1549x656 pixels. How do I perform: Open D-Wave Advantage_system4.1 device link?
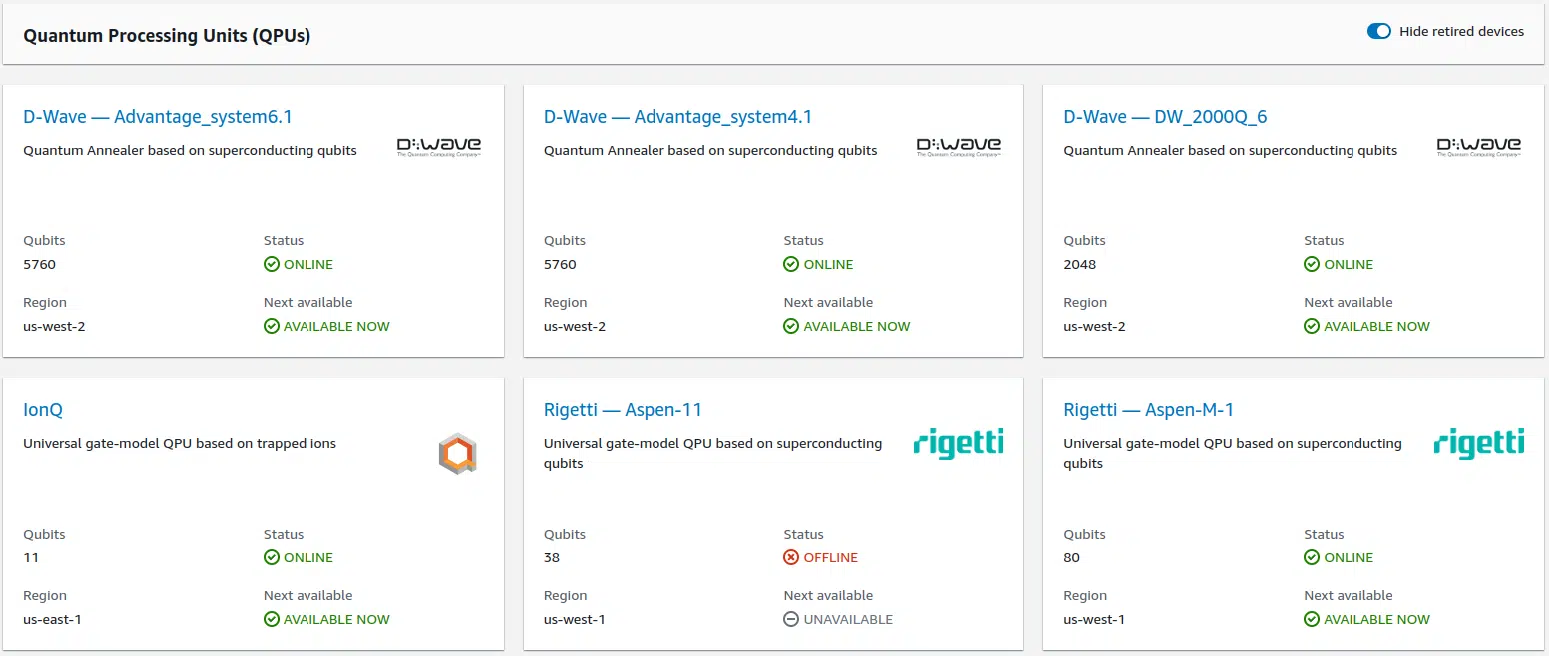678,117
